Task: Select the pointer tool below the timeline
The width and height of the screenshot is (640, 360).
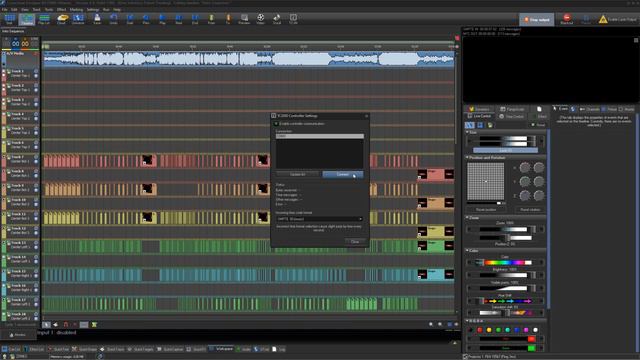Action: coord(47,324)
